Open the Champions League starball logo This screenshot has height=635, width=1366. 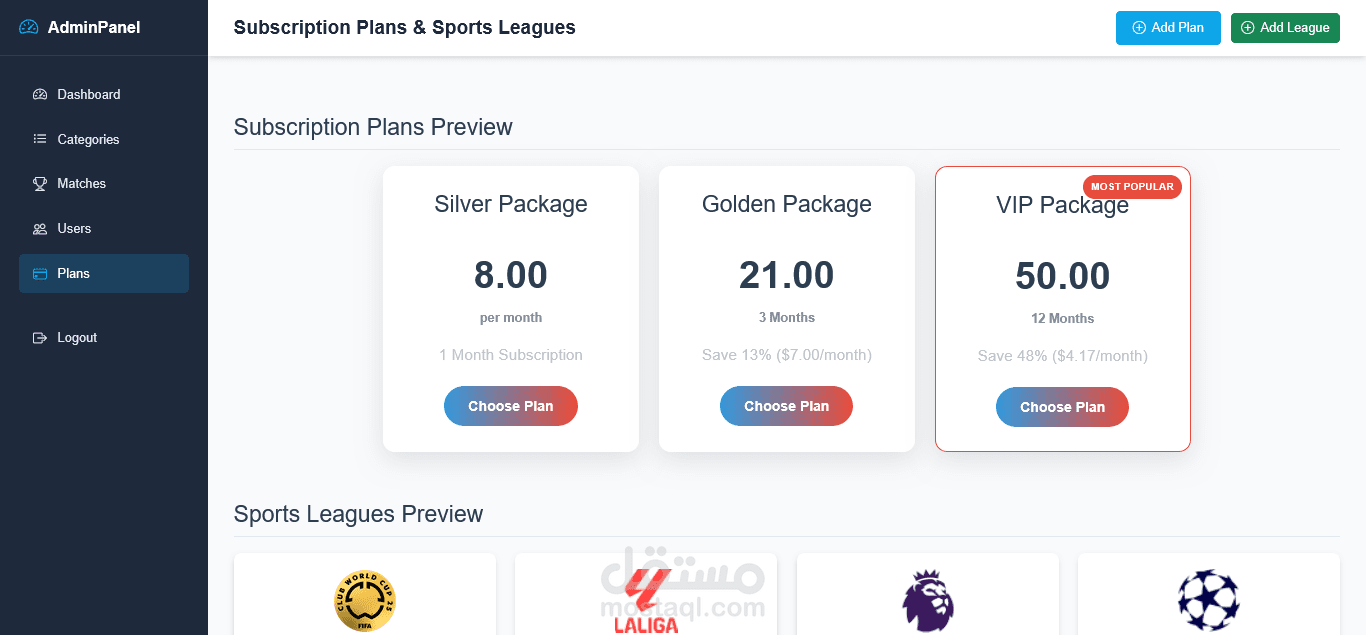1208,601
